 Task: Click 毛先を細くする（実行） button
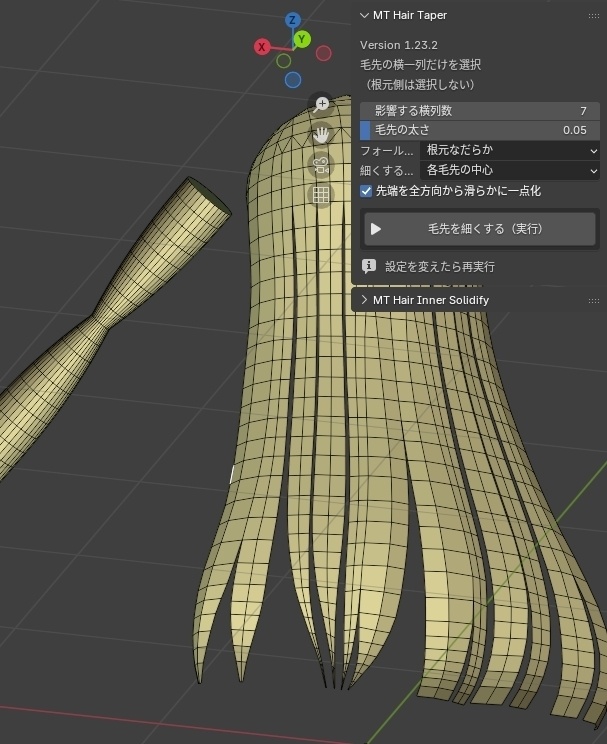480,229
